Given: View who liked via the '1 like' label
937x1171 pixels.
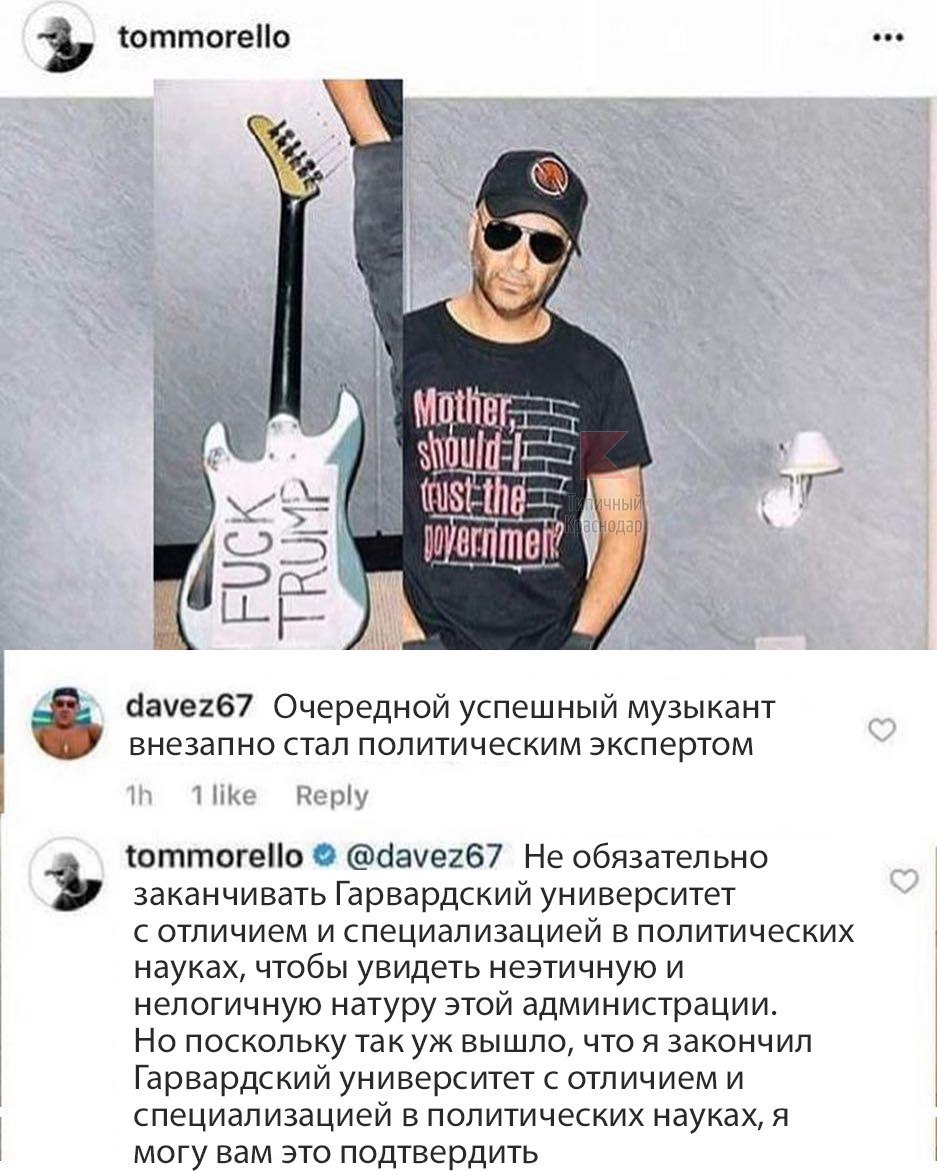Looking at the screenshot, I should 223,795.
